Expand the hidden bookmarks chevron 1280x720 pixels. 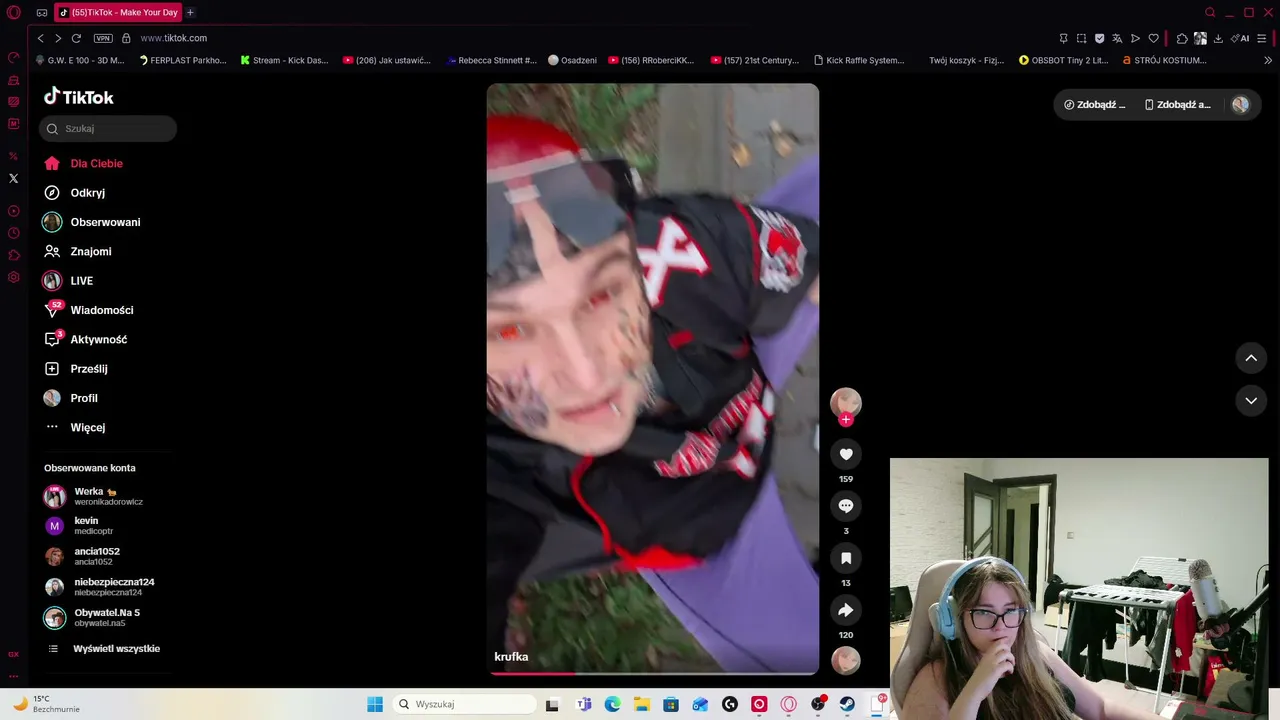click(x=1269, y=60)
